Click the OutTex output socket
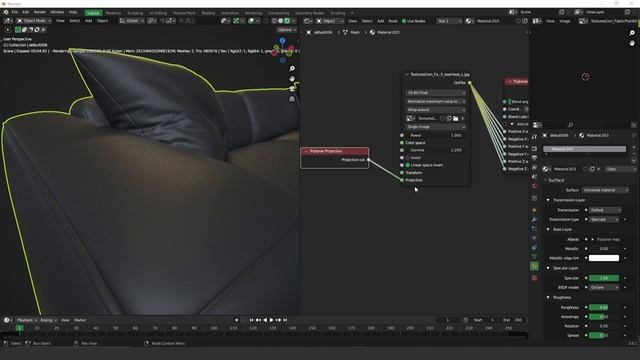Screen dimensions: 640x360 [x=469, y=83]
